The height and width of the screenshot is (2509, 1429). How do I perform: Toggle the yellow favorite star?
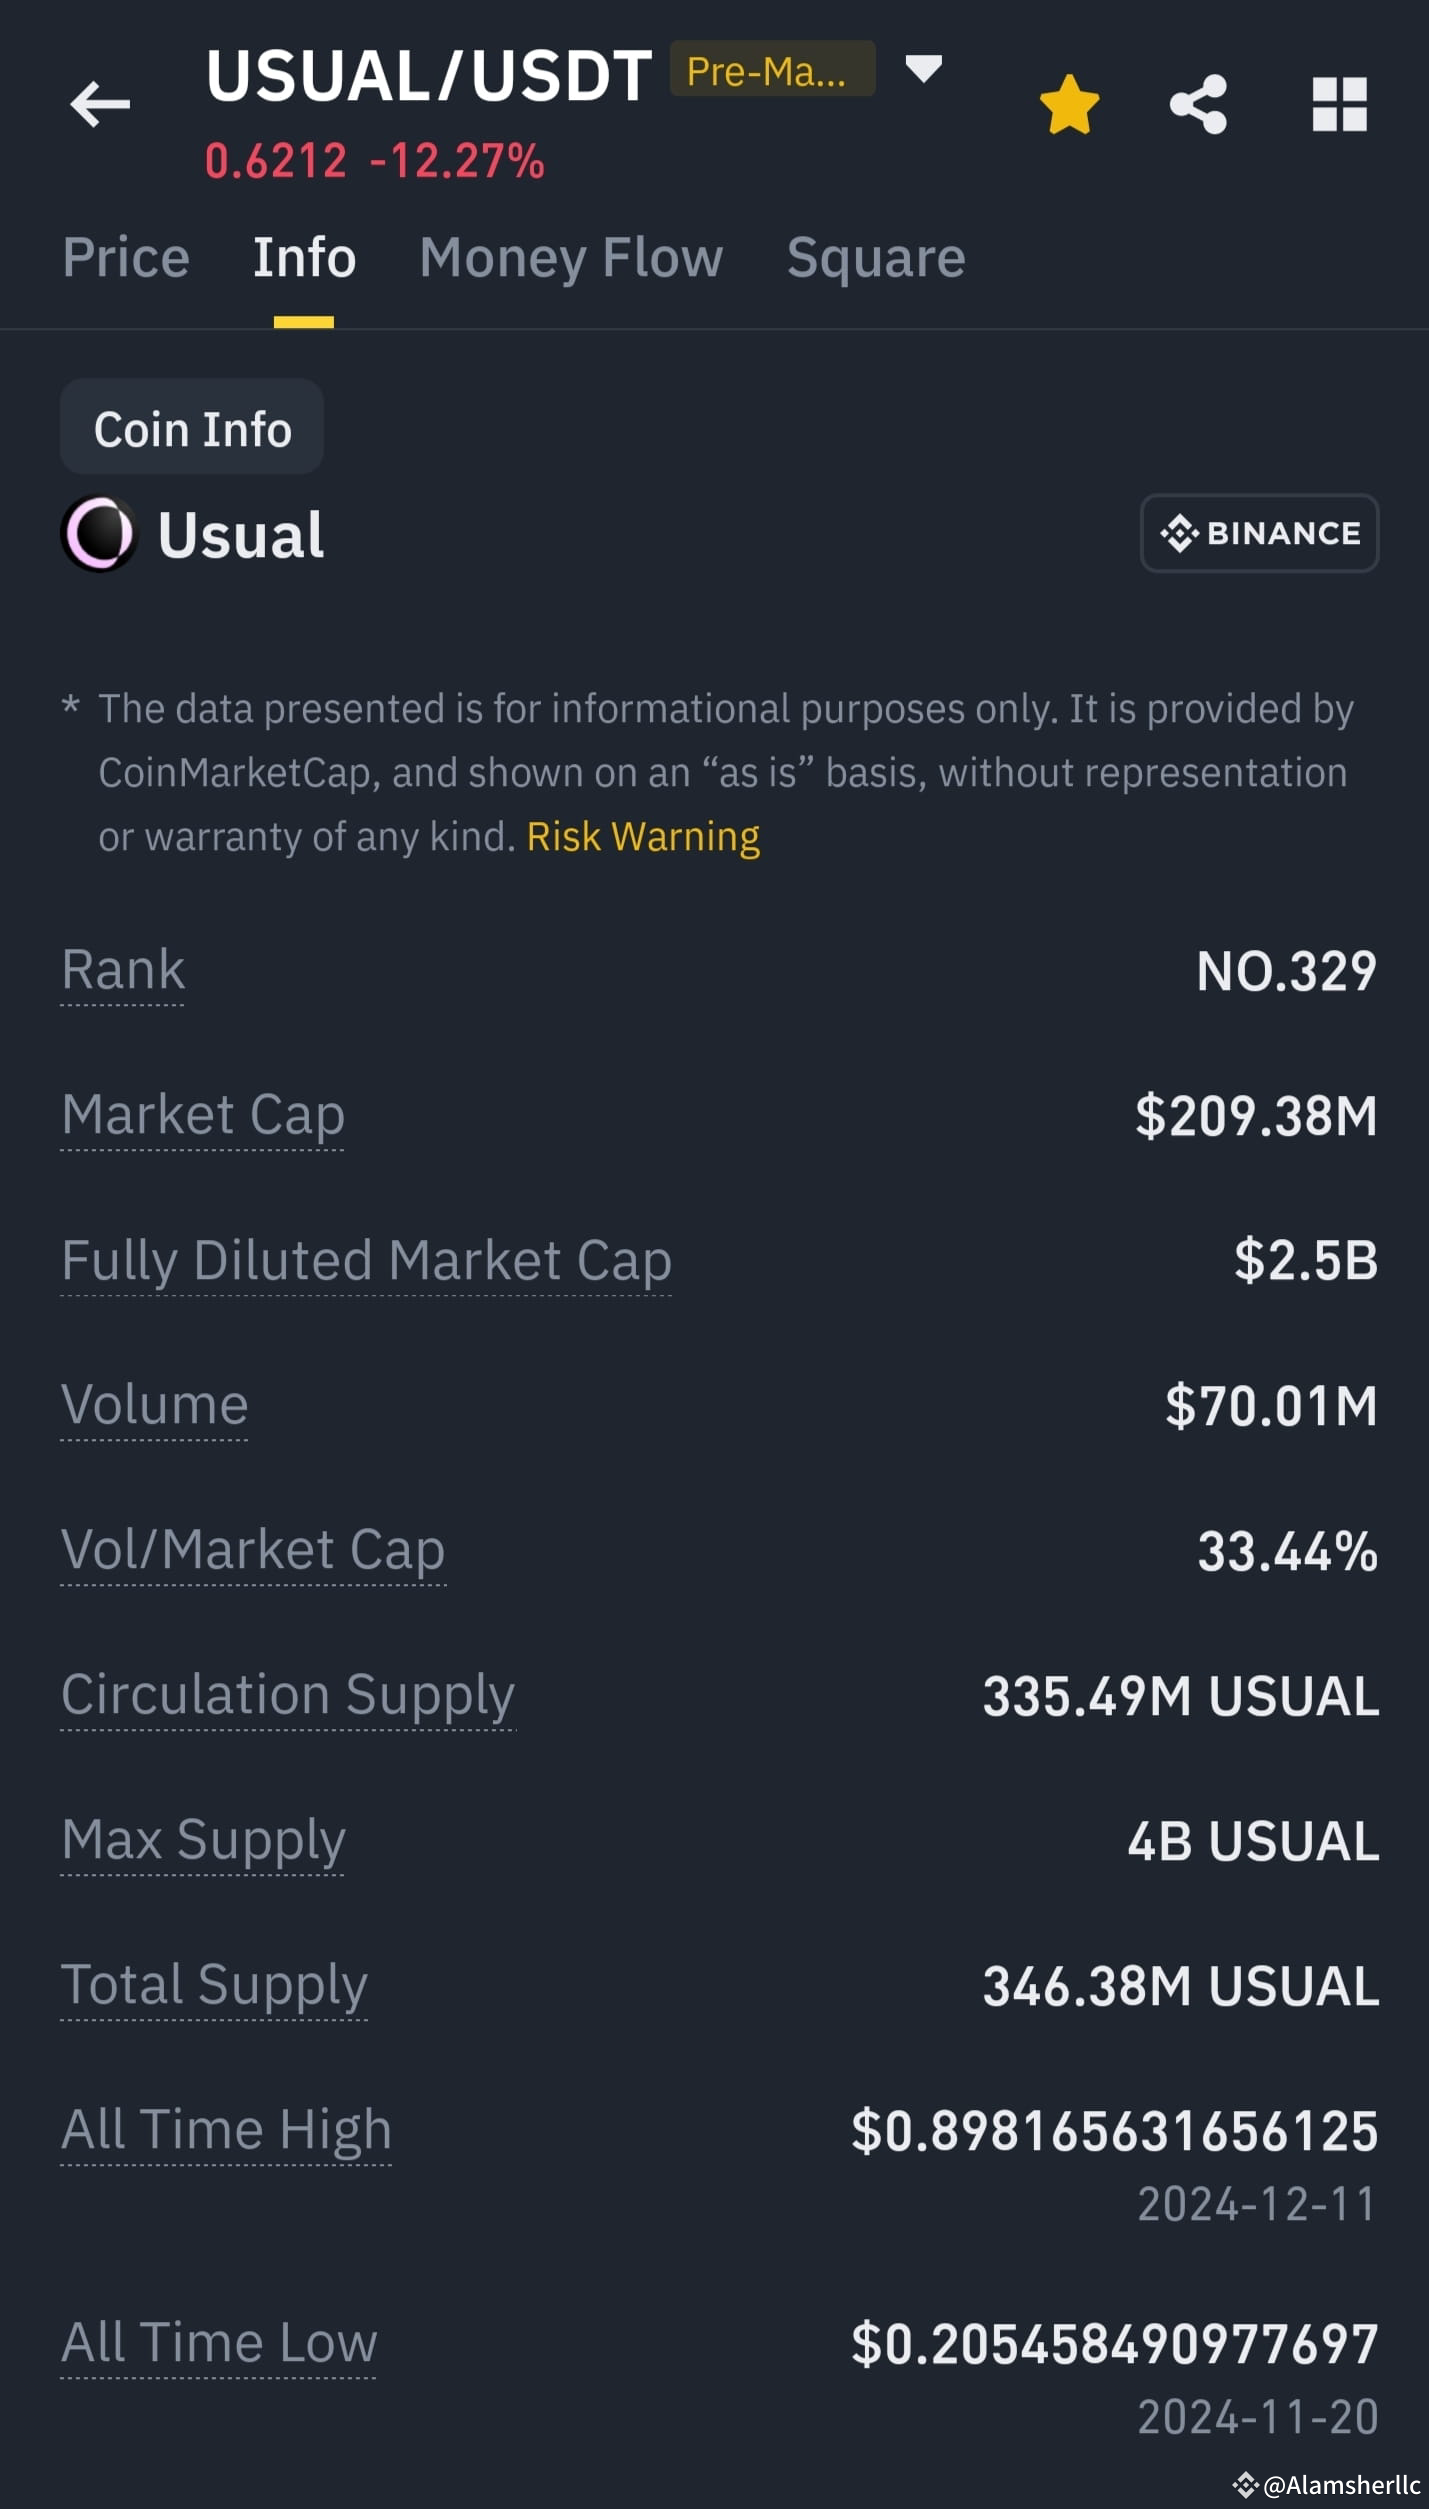1069,104
